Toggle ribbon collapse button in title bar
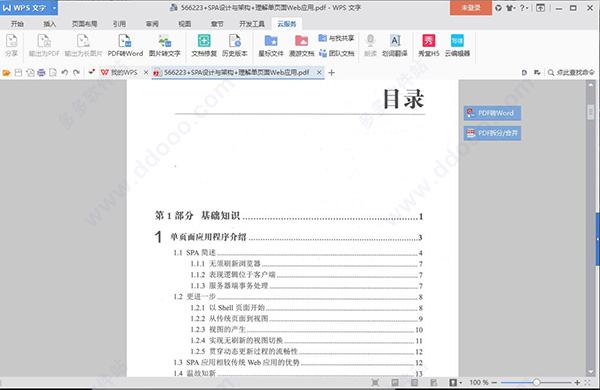Image resolution: width=600 pixels, height=390 pixels. pos(540,8)
